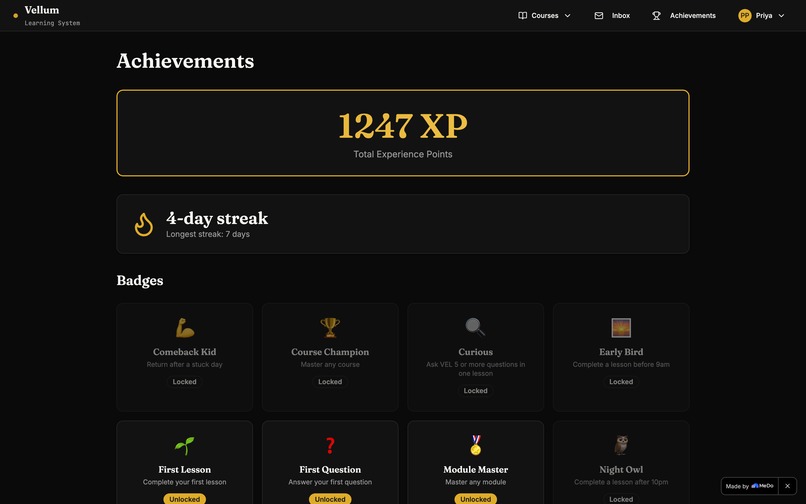Click the Made by MeDo badge
Screen dimensions: 806x504
pyautogui.click(x=749, y=486)
